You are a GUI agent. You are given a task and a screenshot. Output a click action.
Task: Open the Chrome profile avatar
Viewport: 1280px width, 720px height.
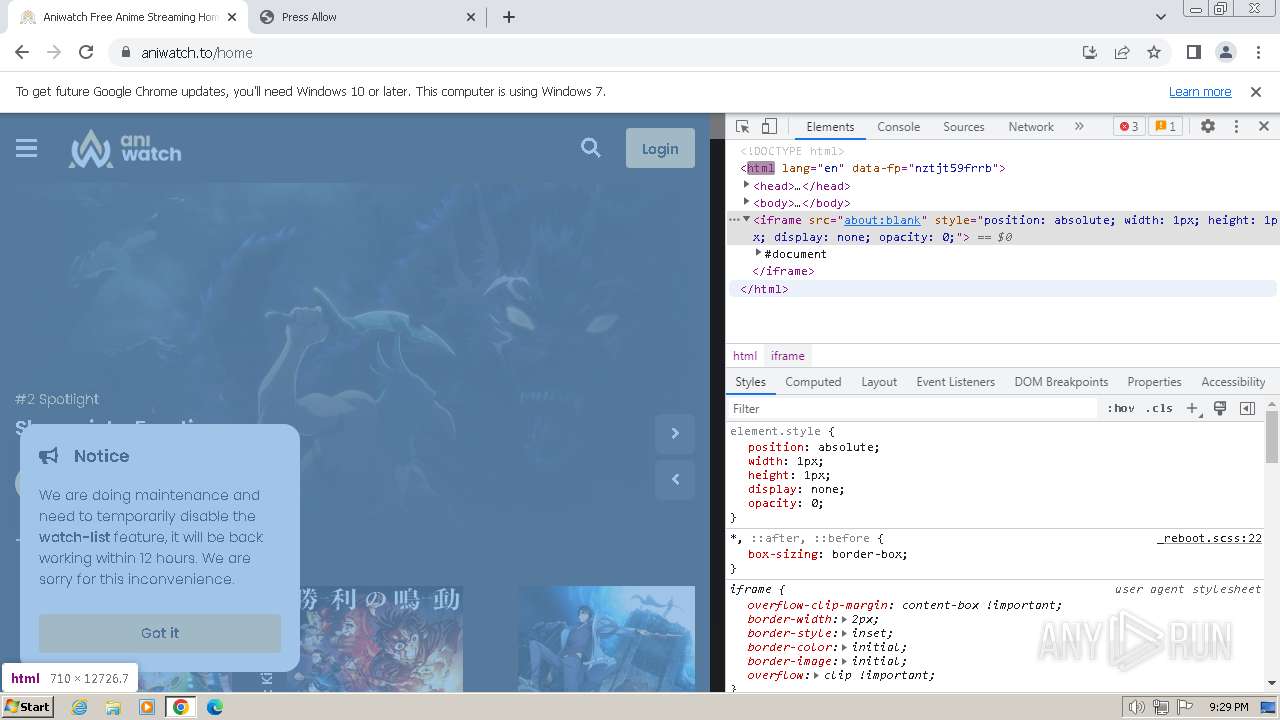(1226, 52)
